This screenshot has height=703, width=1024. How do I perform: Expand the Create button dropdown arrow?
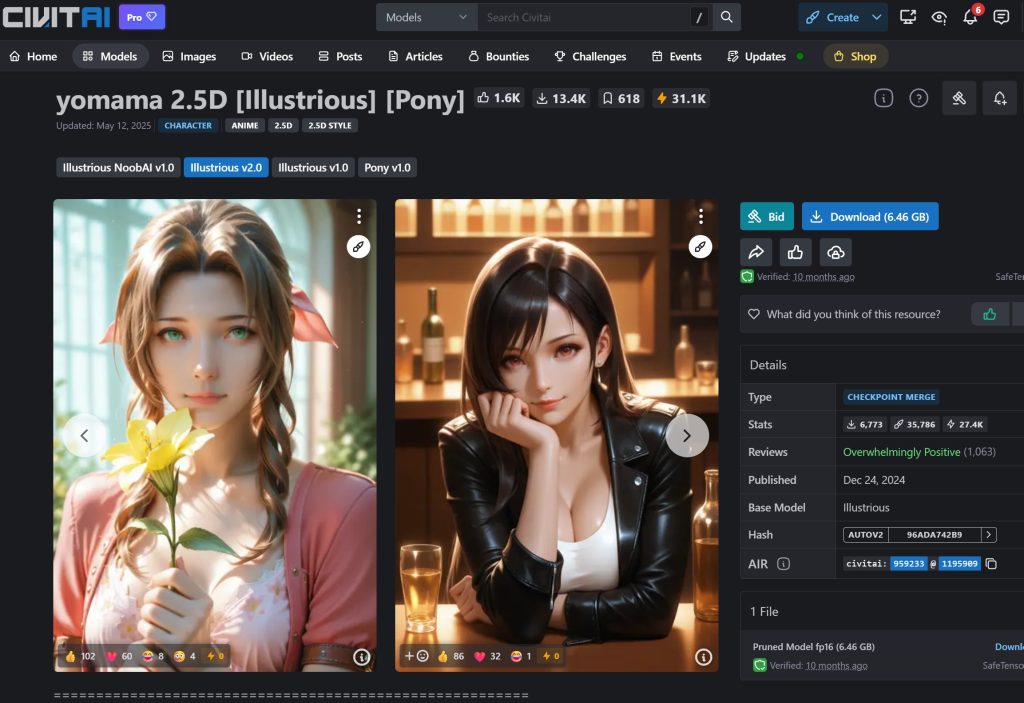pyautogui.click(x=877, y=17)
